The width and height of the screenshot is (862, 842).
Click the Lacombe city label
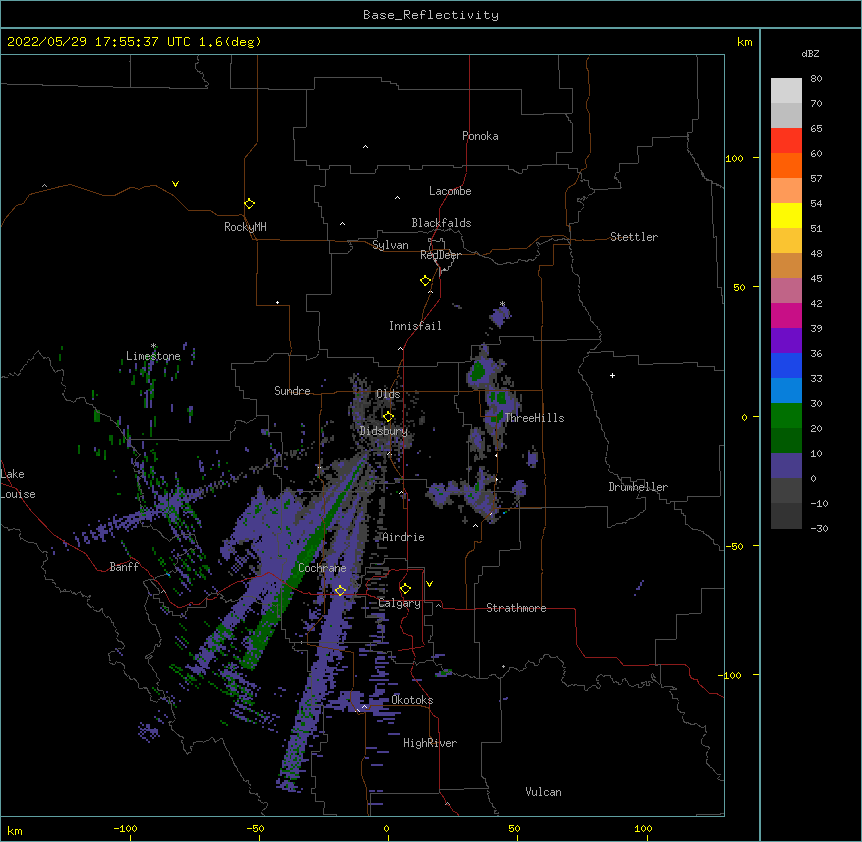(450, 191)
